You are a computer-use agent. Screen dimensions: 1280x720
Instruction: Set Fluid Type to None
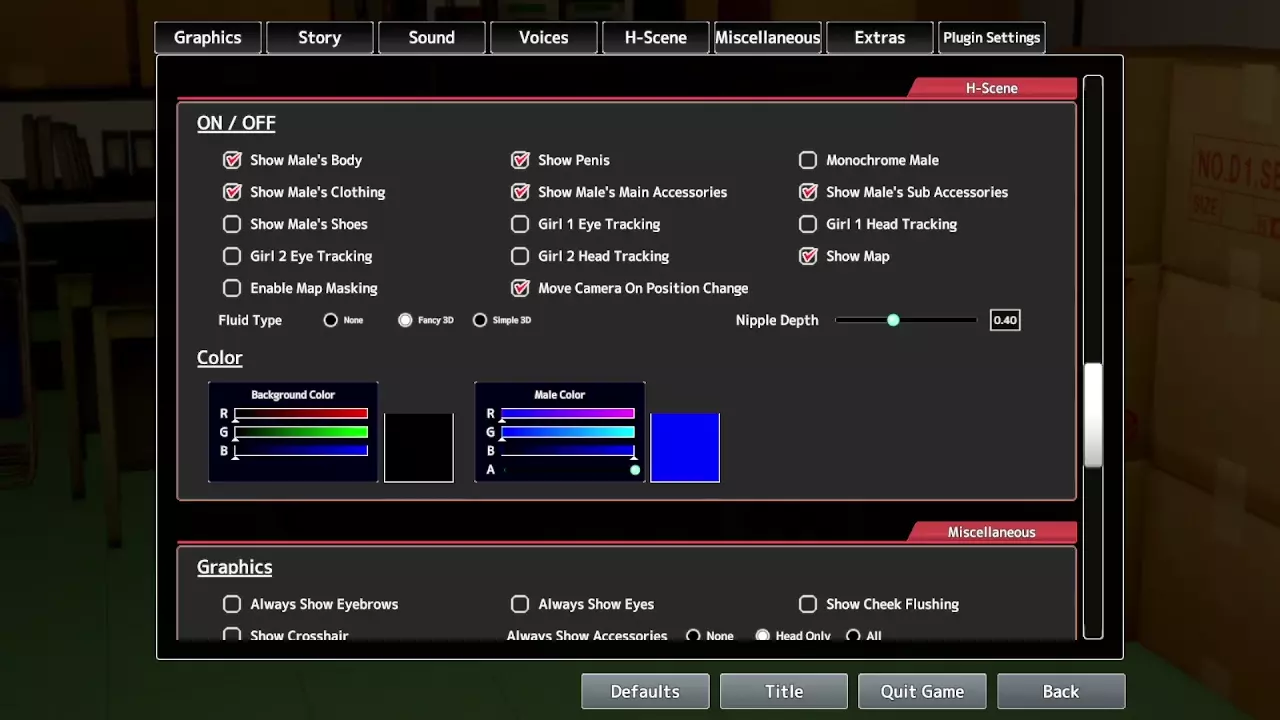click(x=331, y=320)
